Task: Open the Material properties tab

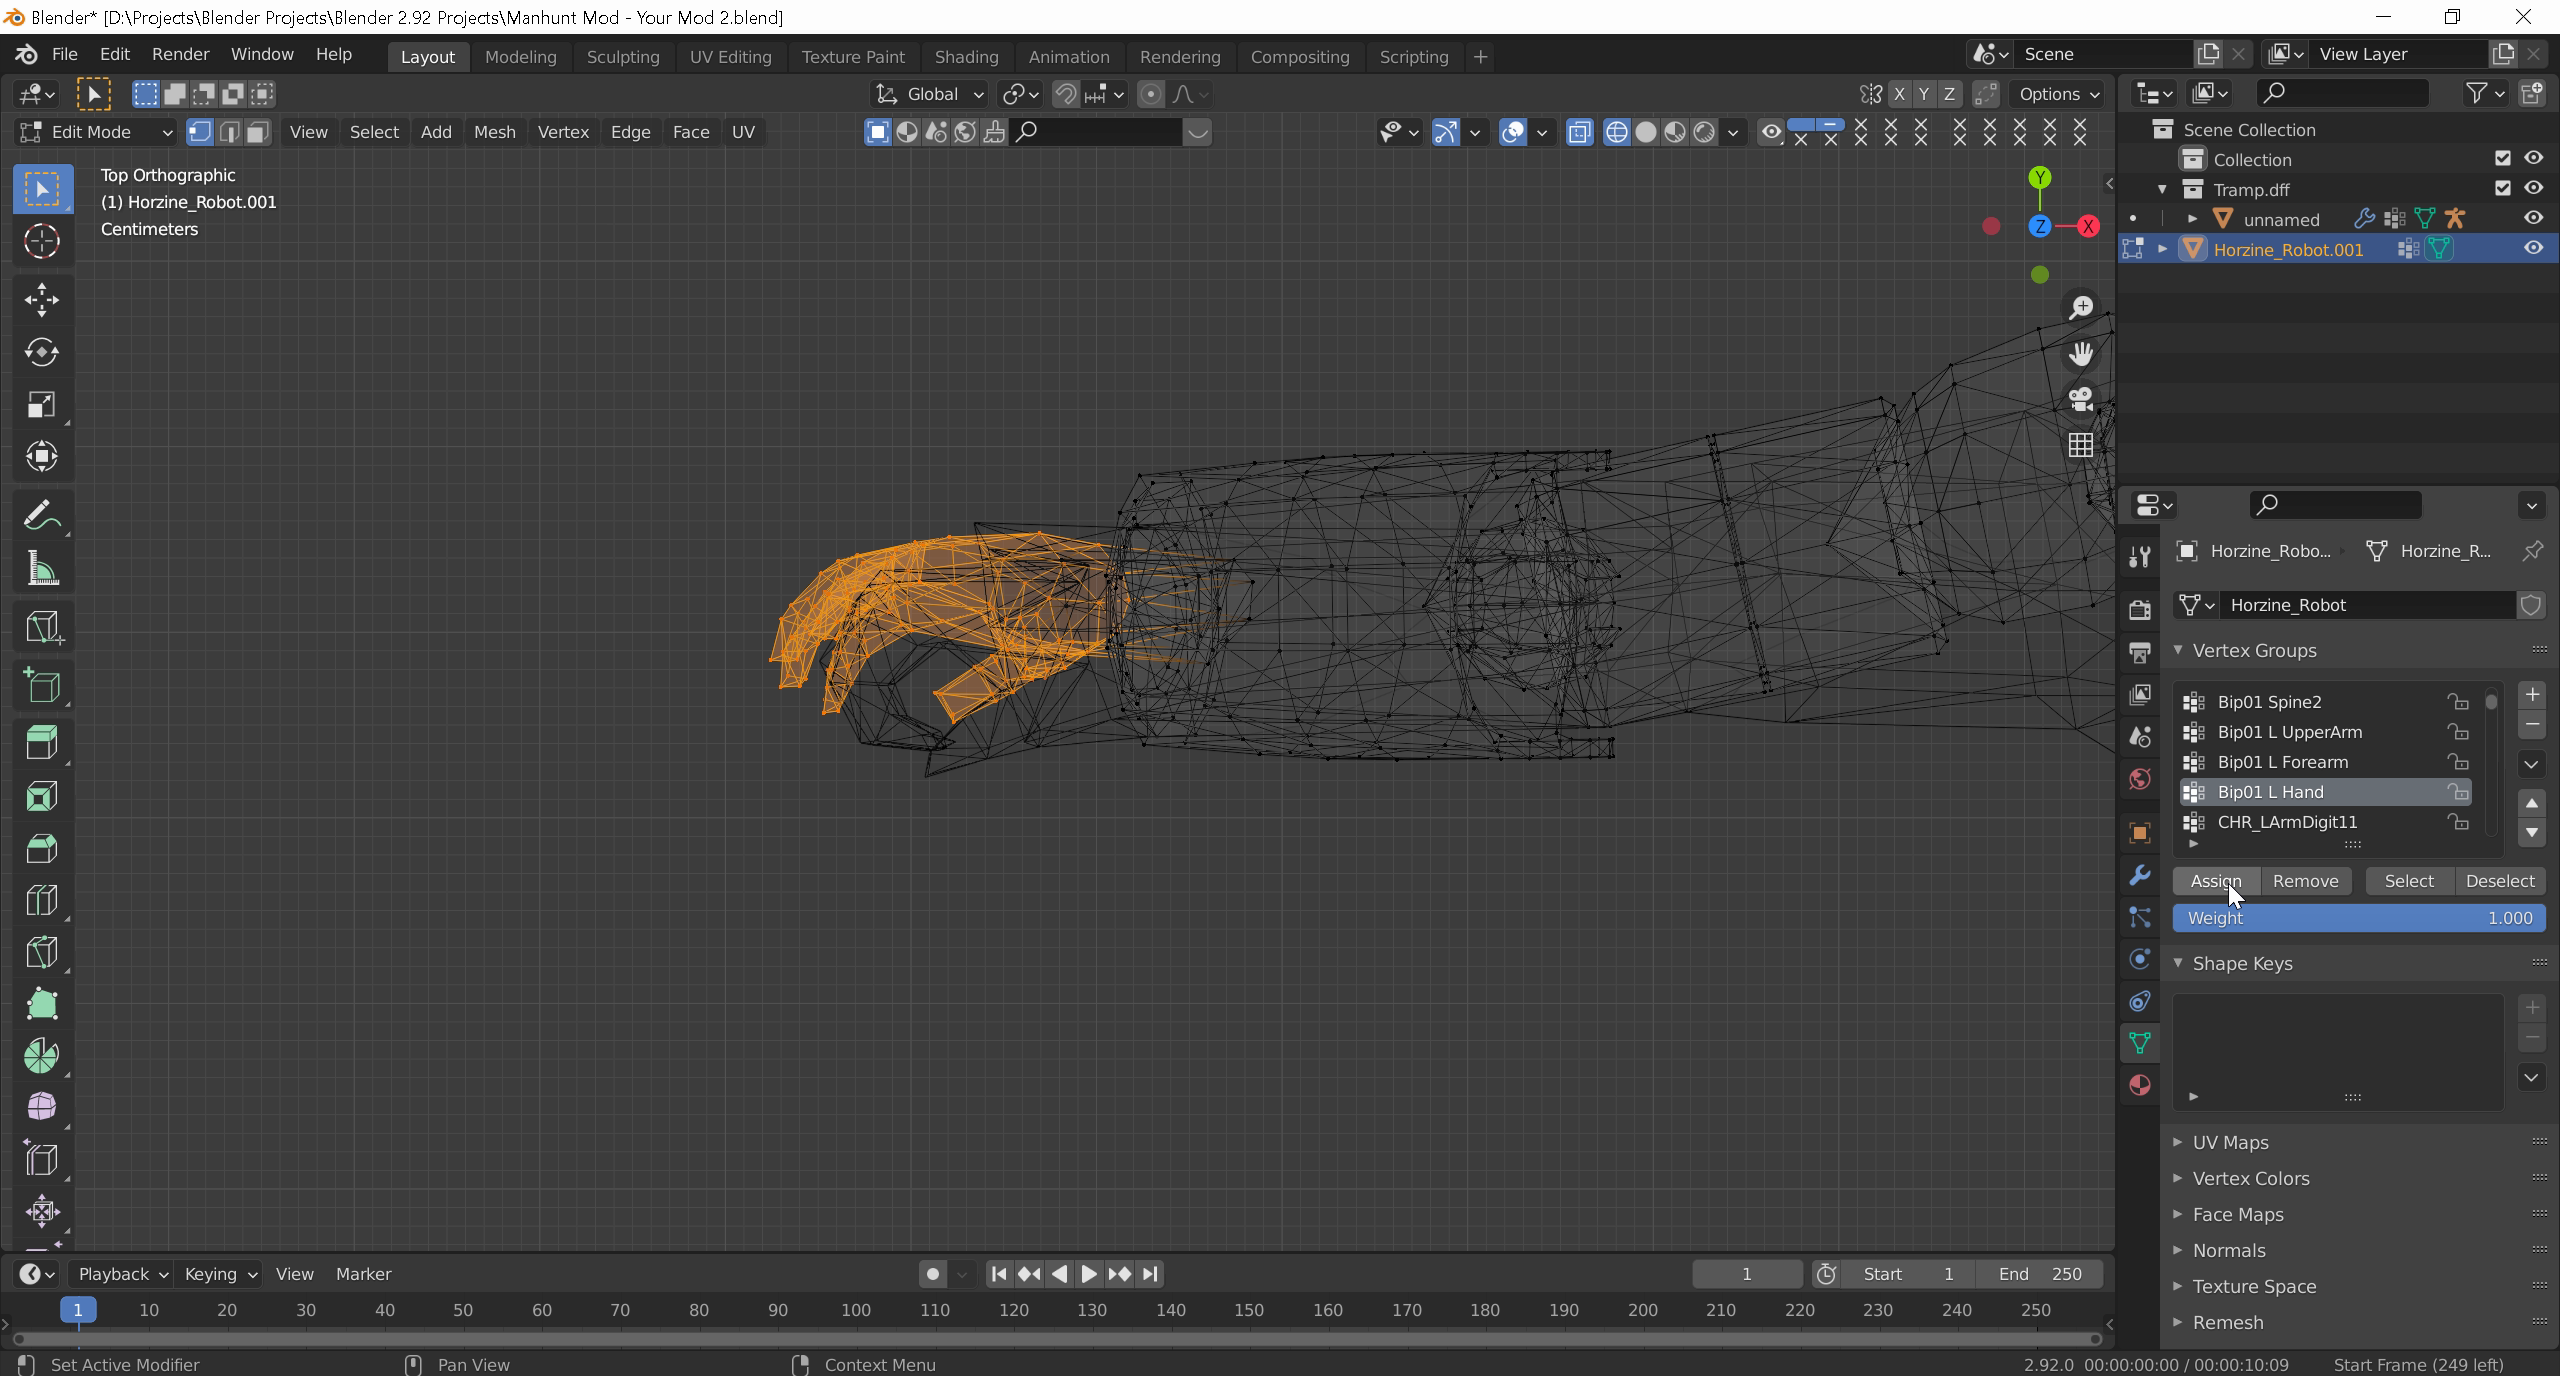Action: [2139, 1085]
